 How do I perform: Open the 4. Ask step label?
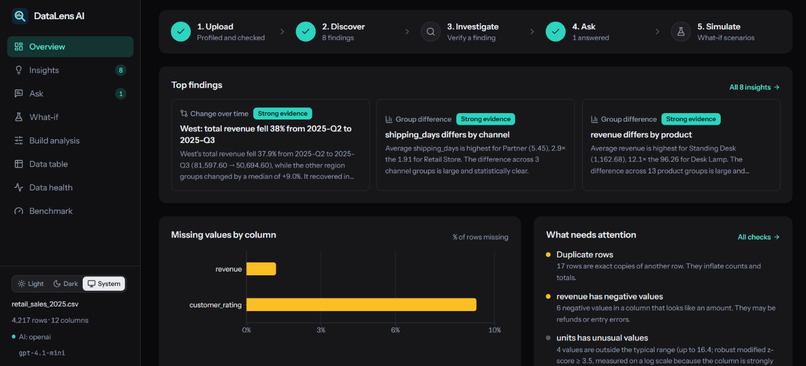coord(584,27)
